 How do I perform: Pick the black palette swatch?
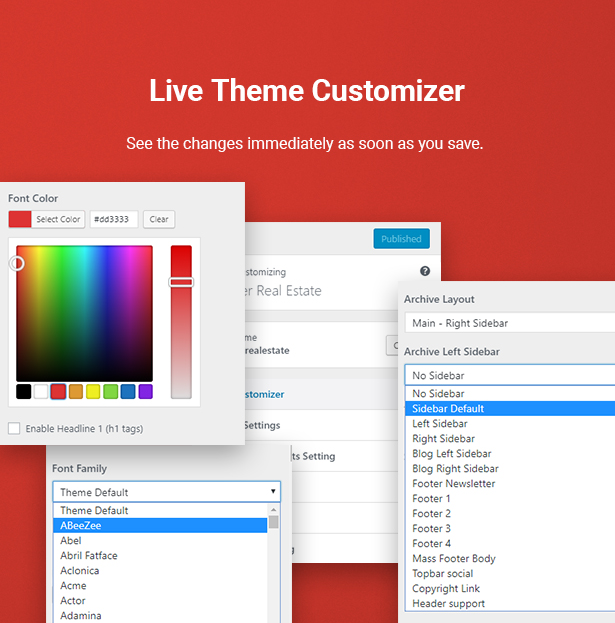tap(23, 391)
